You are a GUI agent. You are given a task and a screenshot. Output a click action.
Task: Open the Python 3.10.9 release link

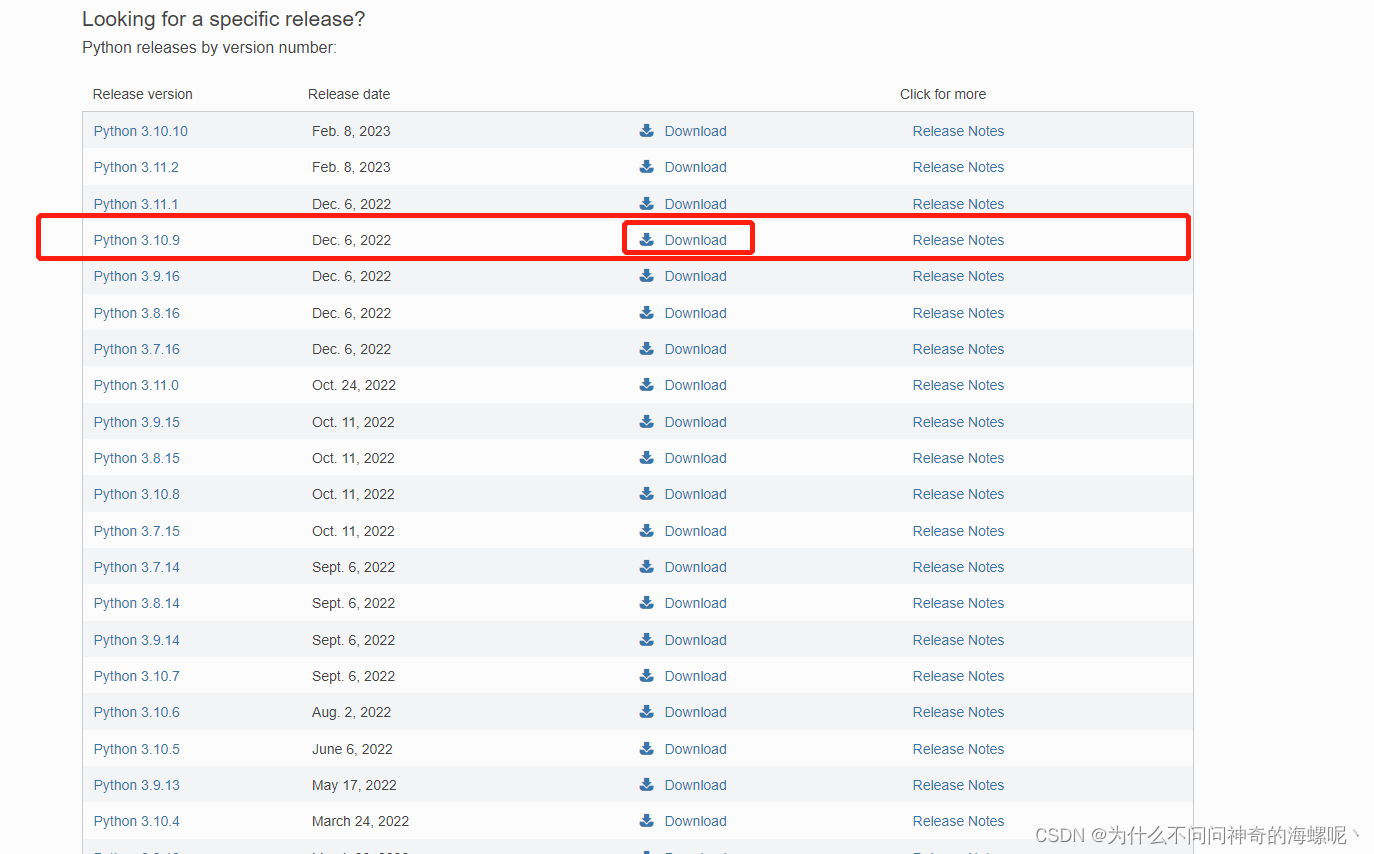[x=137, y=240]
